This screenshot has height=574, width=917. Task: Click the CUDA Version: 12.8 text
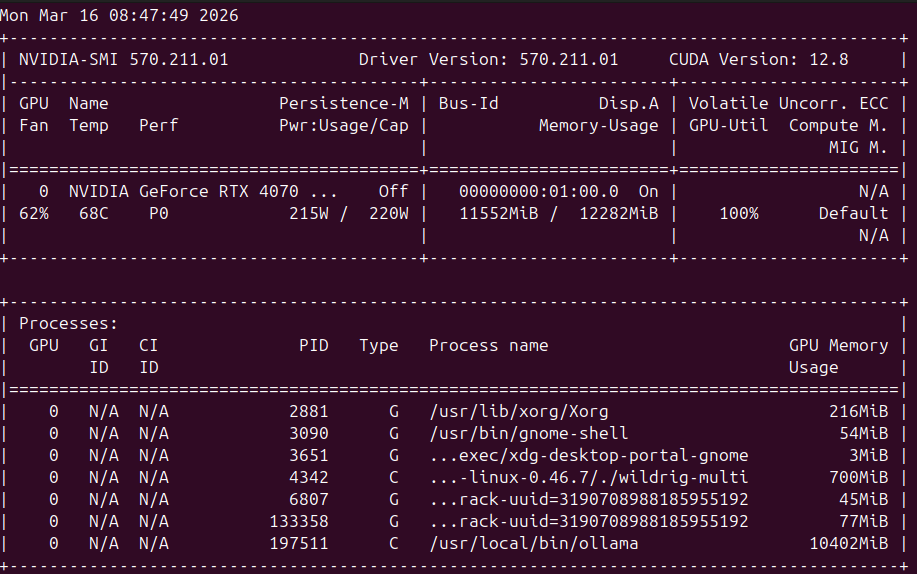759,60
